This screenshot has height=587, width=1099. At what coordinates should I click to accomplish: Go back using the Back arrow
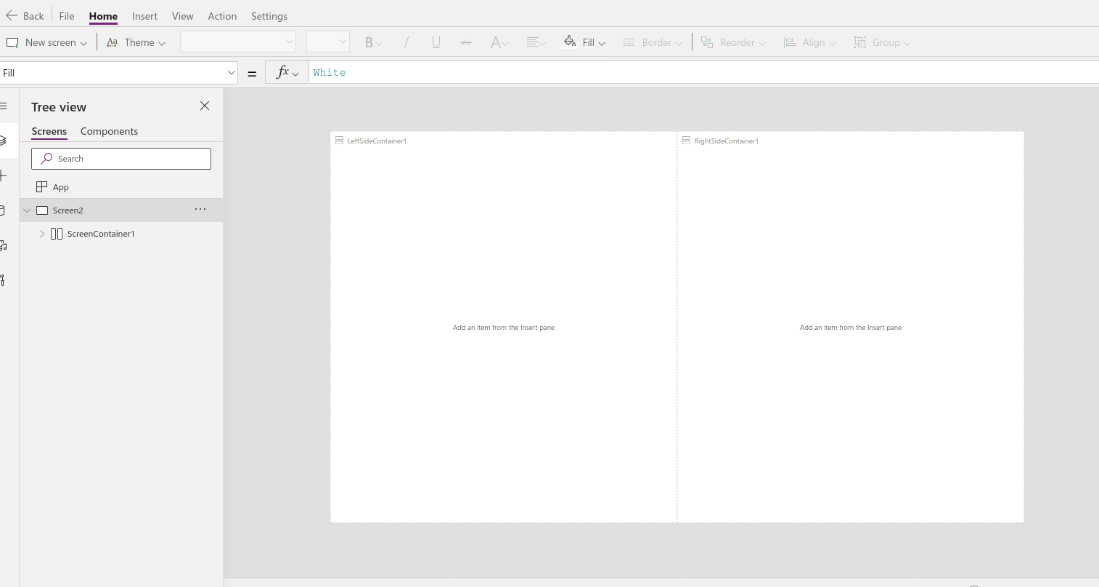coord(25,16)
